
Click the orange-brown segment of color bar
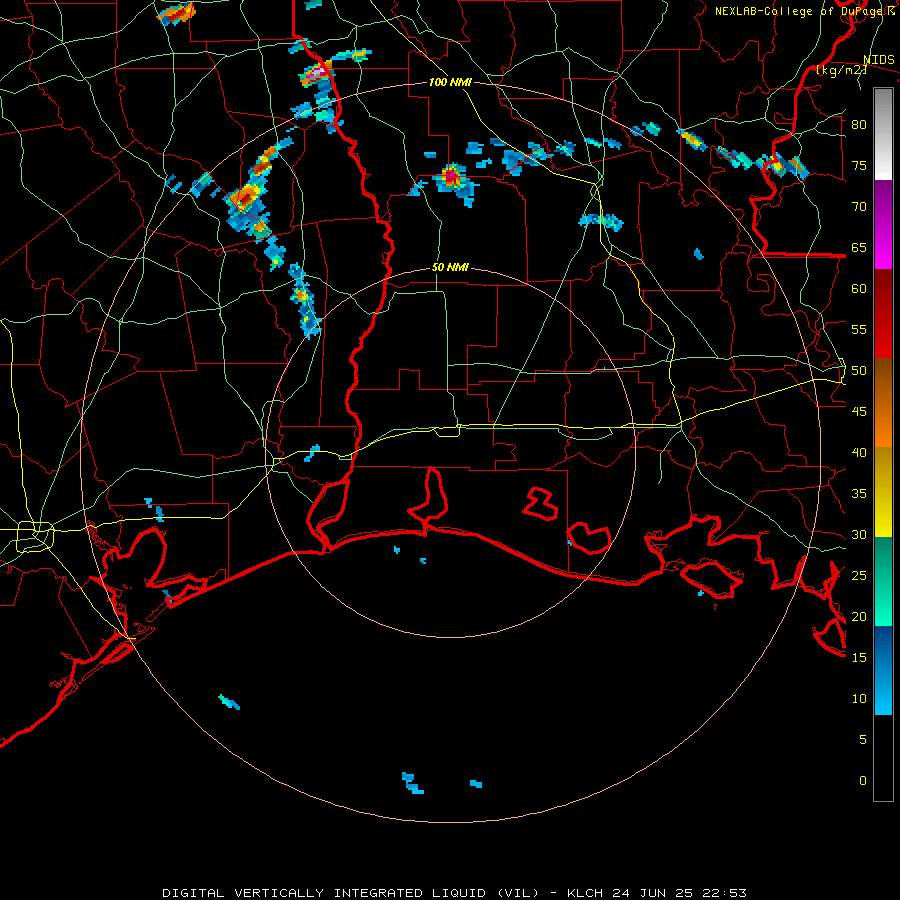(883, 403)
